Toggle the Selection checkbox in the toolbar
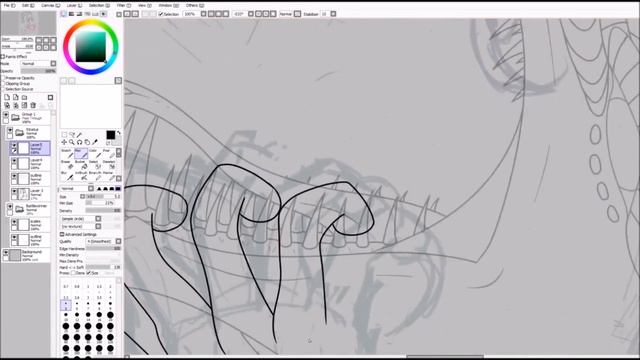Screen dimensions: 640x360 [161, 14]
